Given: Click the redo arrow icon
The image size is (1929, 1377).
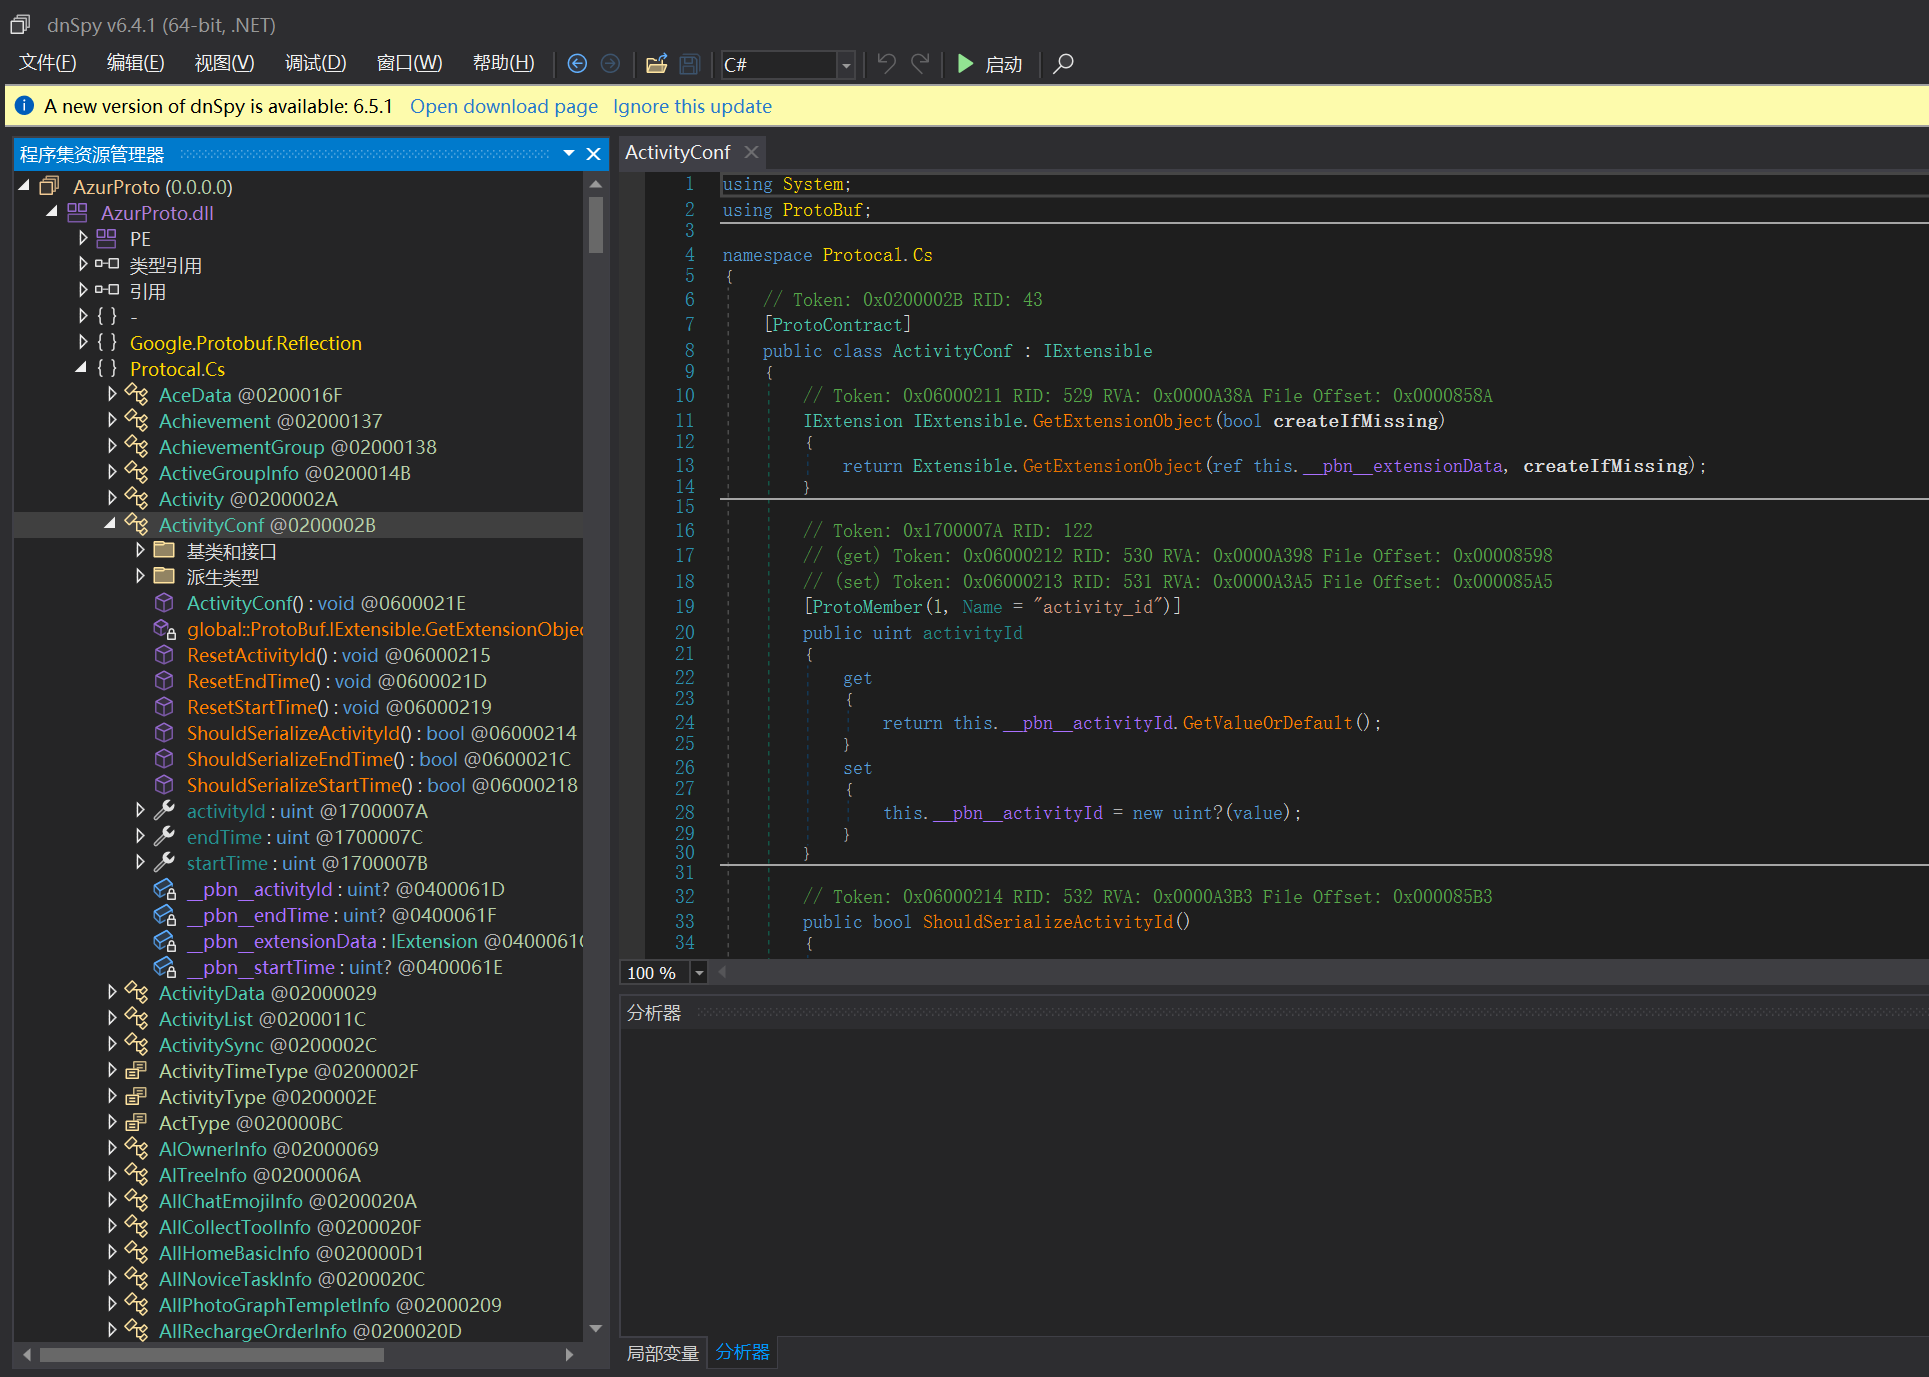Looking at the screenshot, I should tap(920, 64).
